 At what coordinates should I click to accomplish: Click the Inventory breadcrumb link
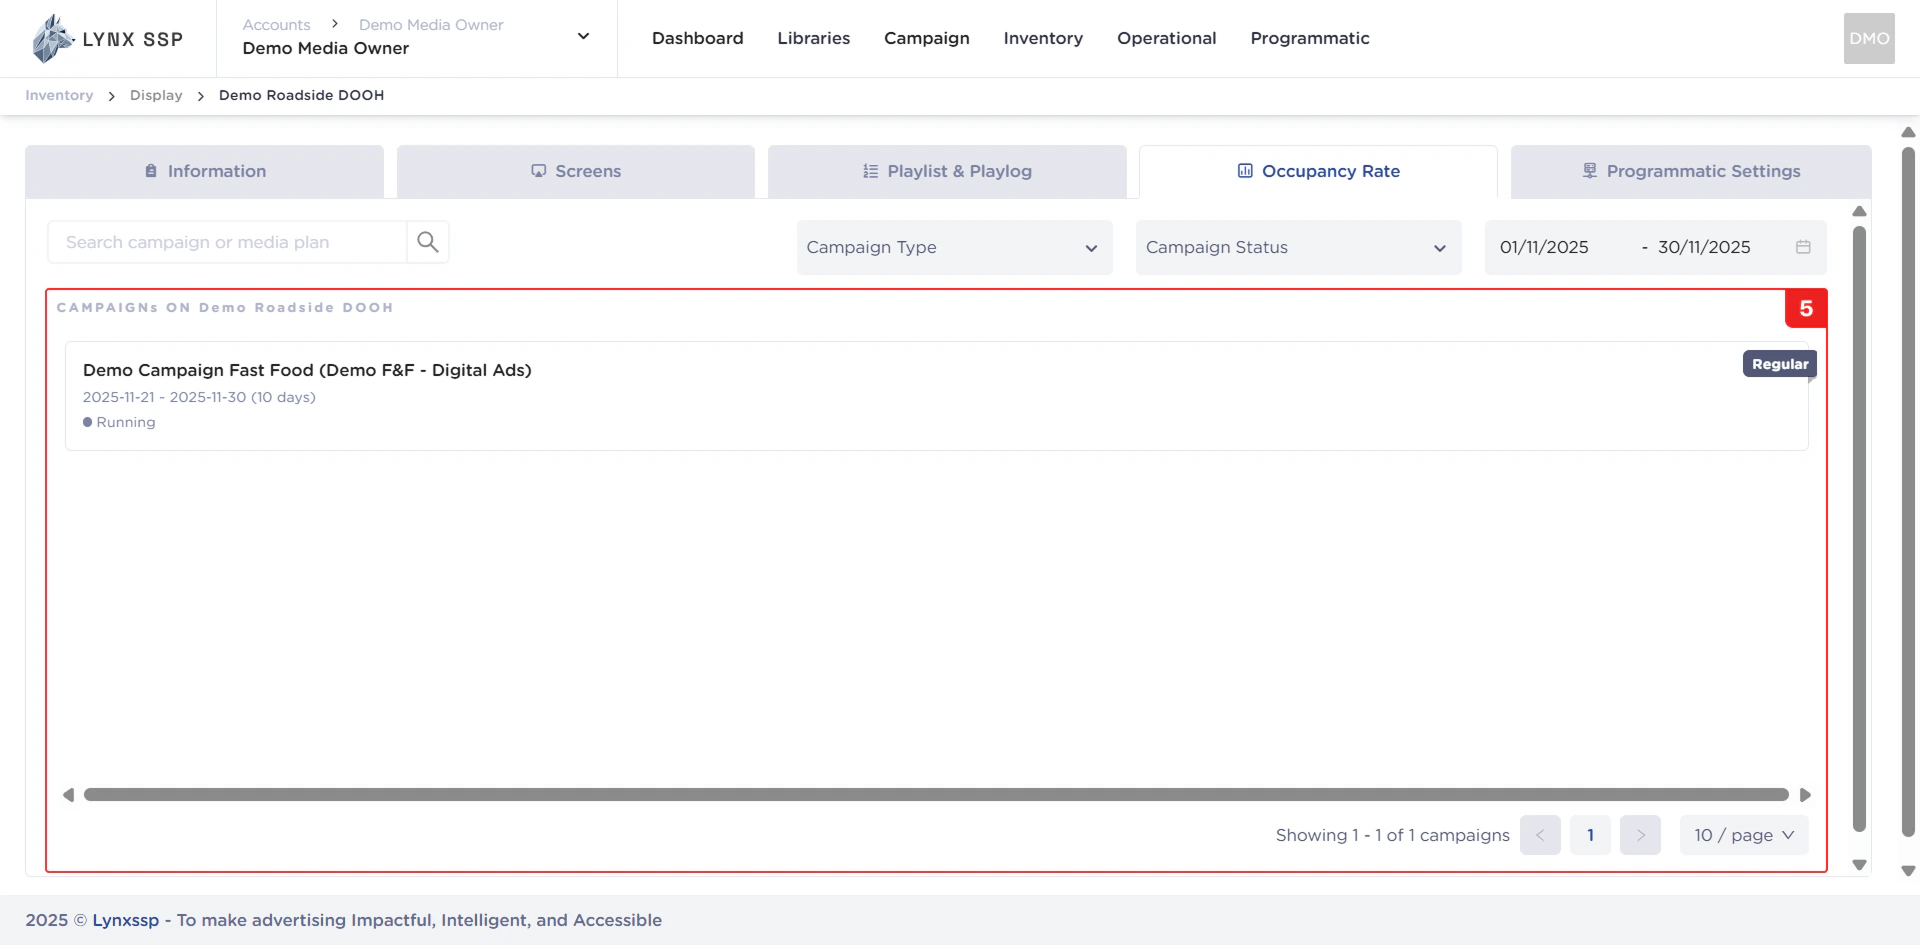click(59, 95)
